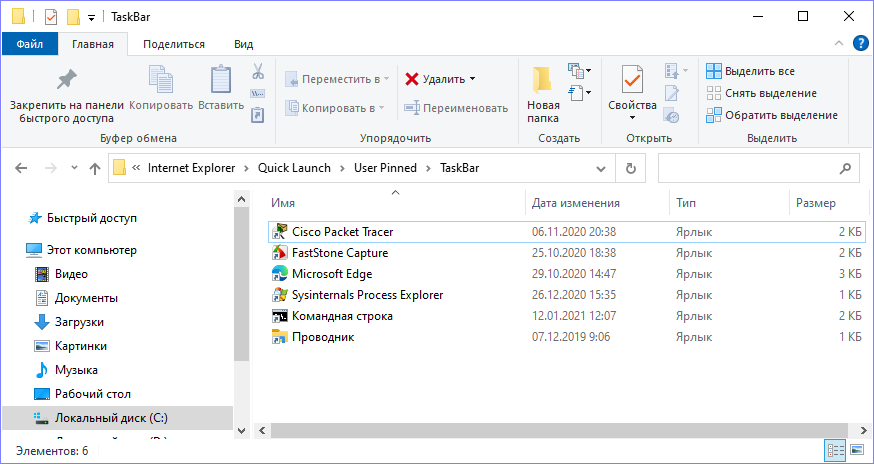Click the History icon in Открыть group
The width and height of the screenshot is (874, 464).
pyautogui.click(x=671, y=115)
